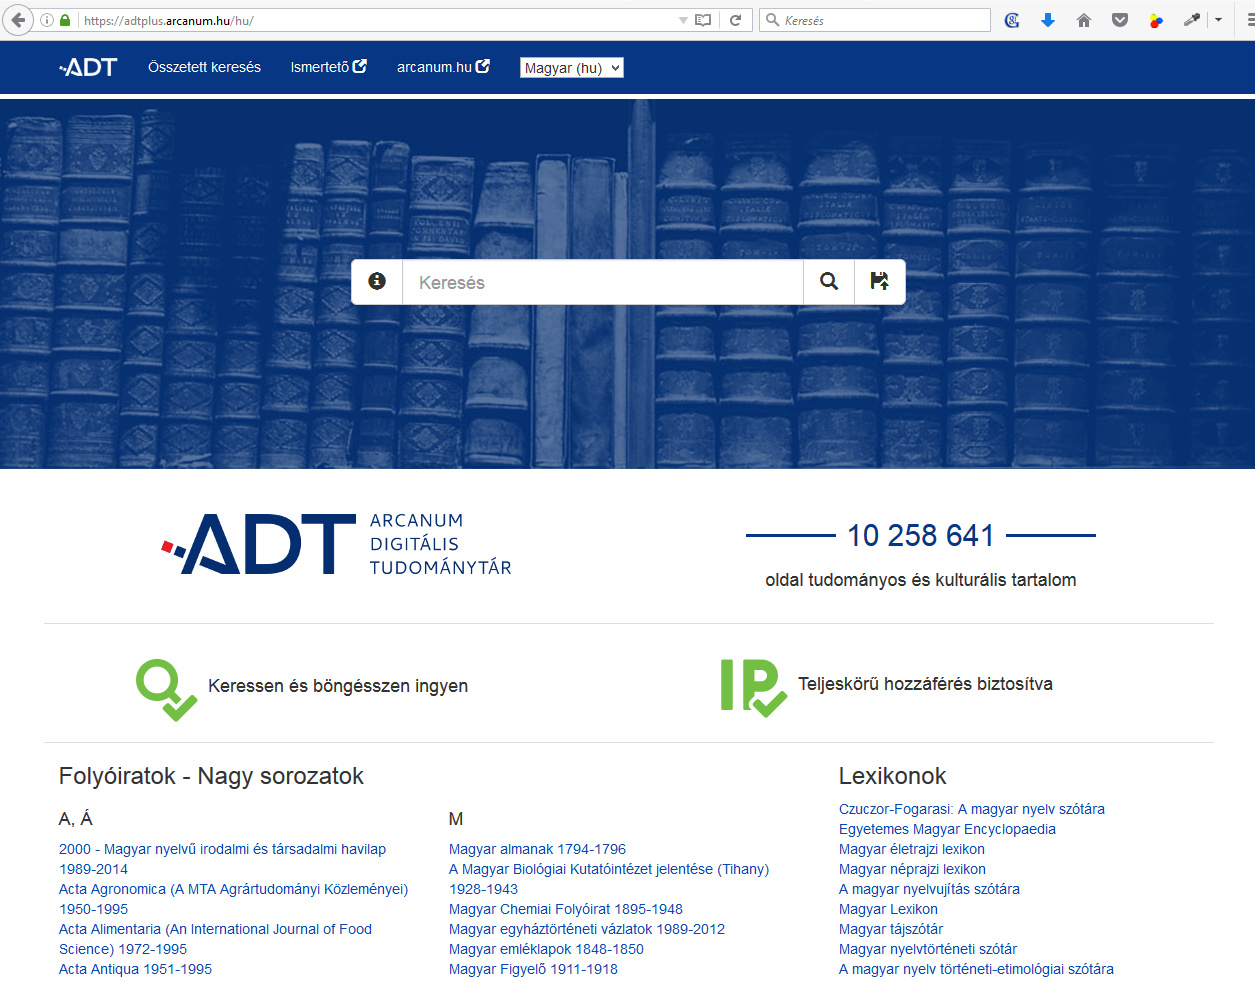Viewport: 1255px width, 981px height.
Task: Open Acta Antiqua 1951-1995 link
Action: click(x=135, y=969)
